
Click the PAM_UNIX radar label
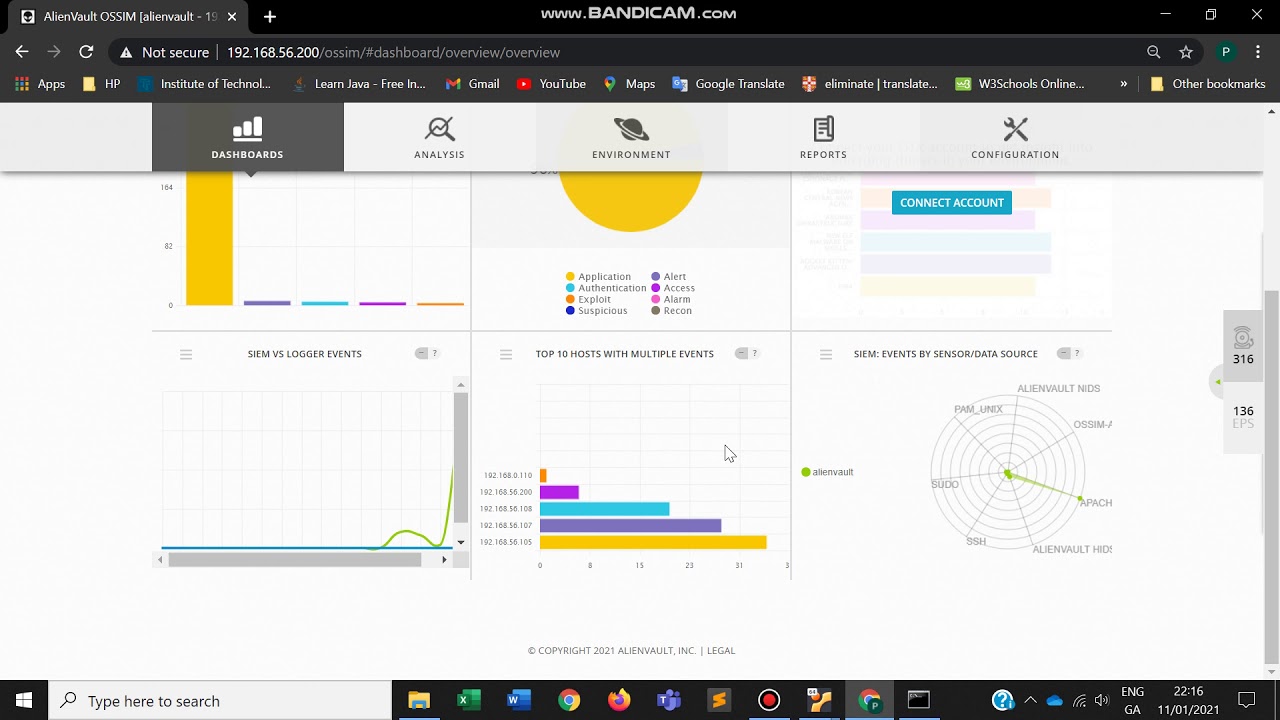click(978, 409)
